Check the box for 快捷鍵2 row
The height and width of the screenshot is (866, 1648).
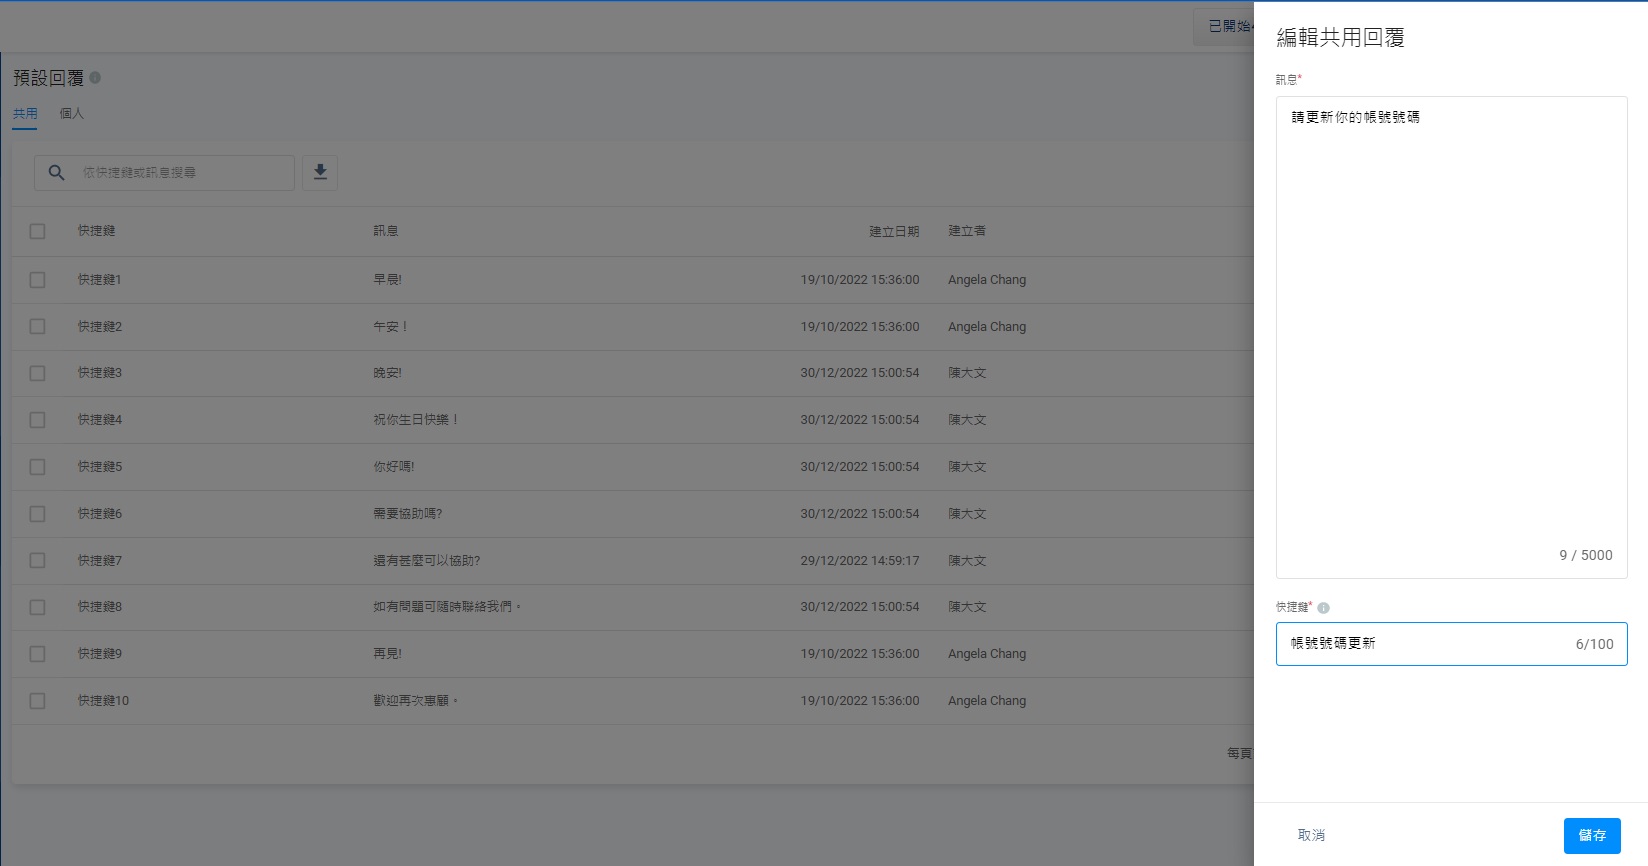point(38,327)
